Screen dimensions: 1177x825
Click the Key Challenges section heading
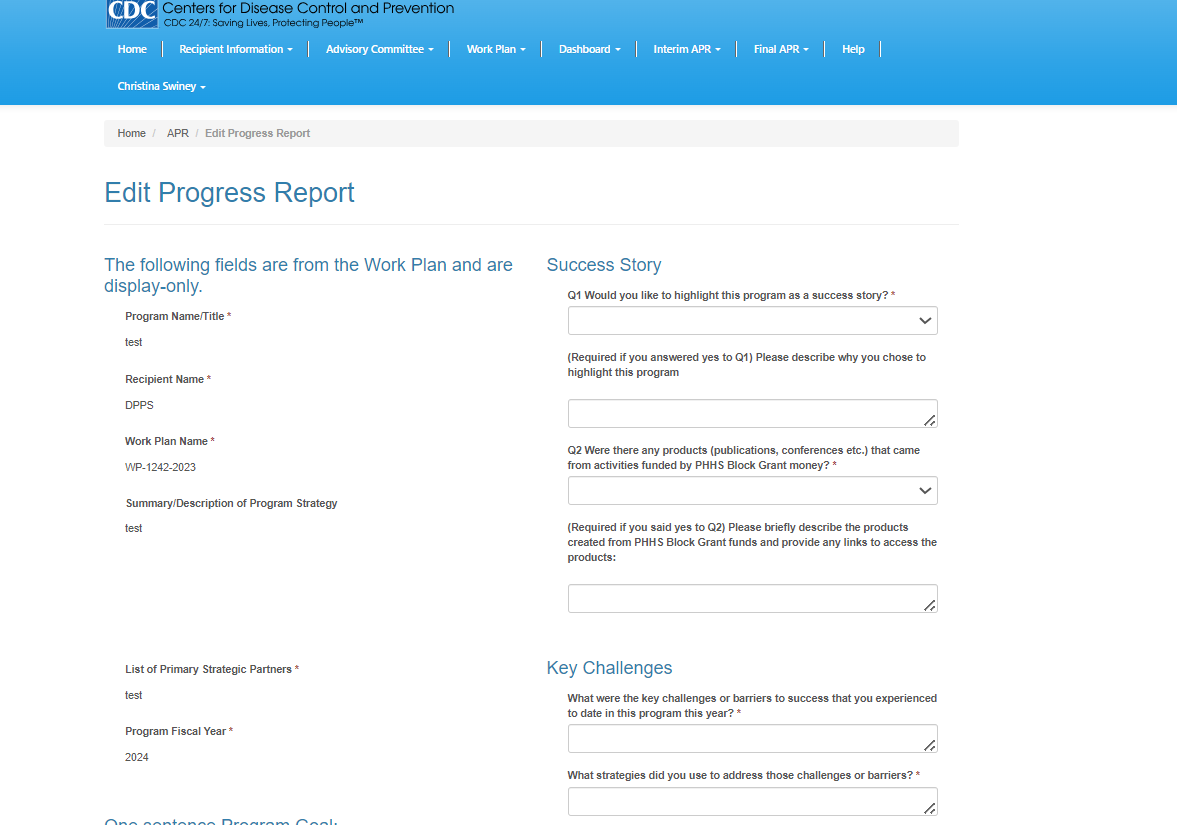[x=609, y=668]
